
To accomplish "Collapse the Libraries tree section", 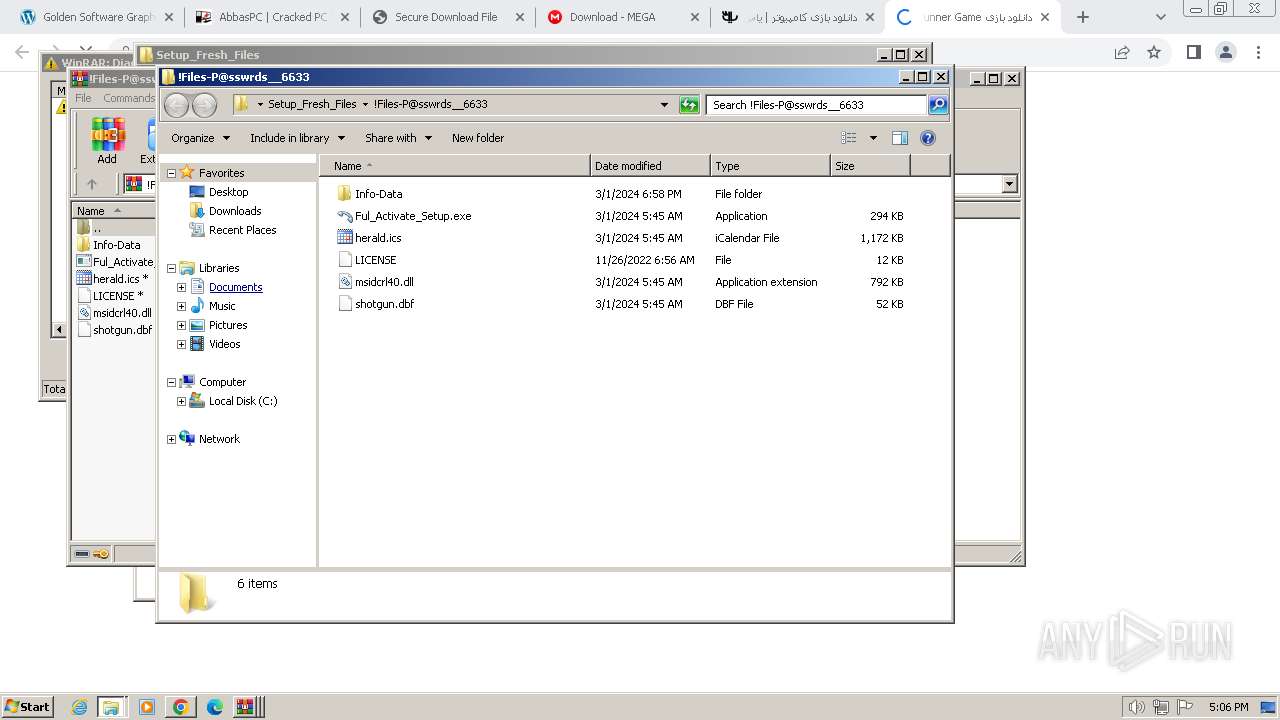I will pyautogui.click(x=171, y=268).
